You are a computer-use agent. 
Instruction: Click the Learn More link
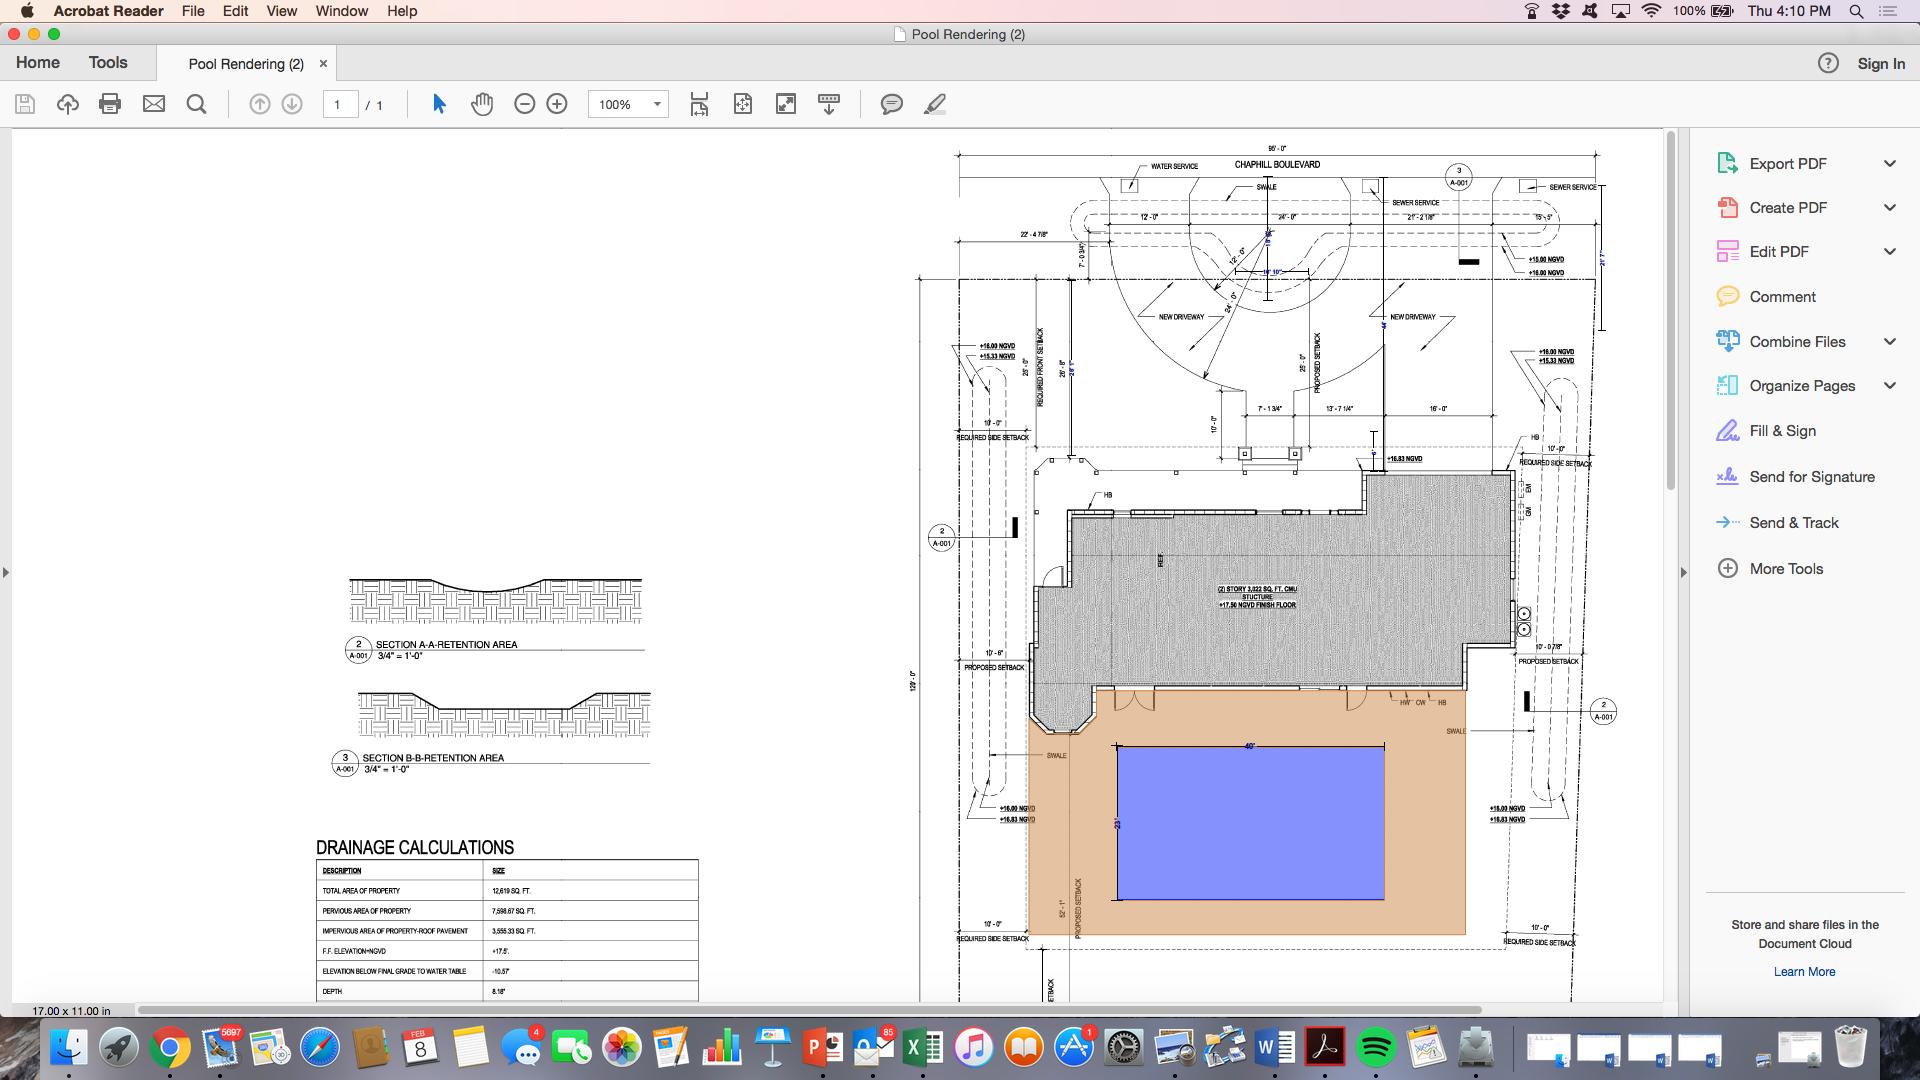(1804, 971)
